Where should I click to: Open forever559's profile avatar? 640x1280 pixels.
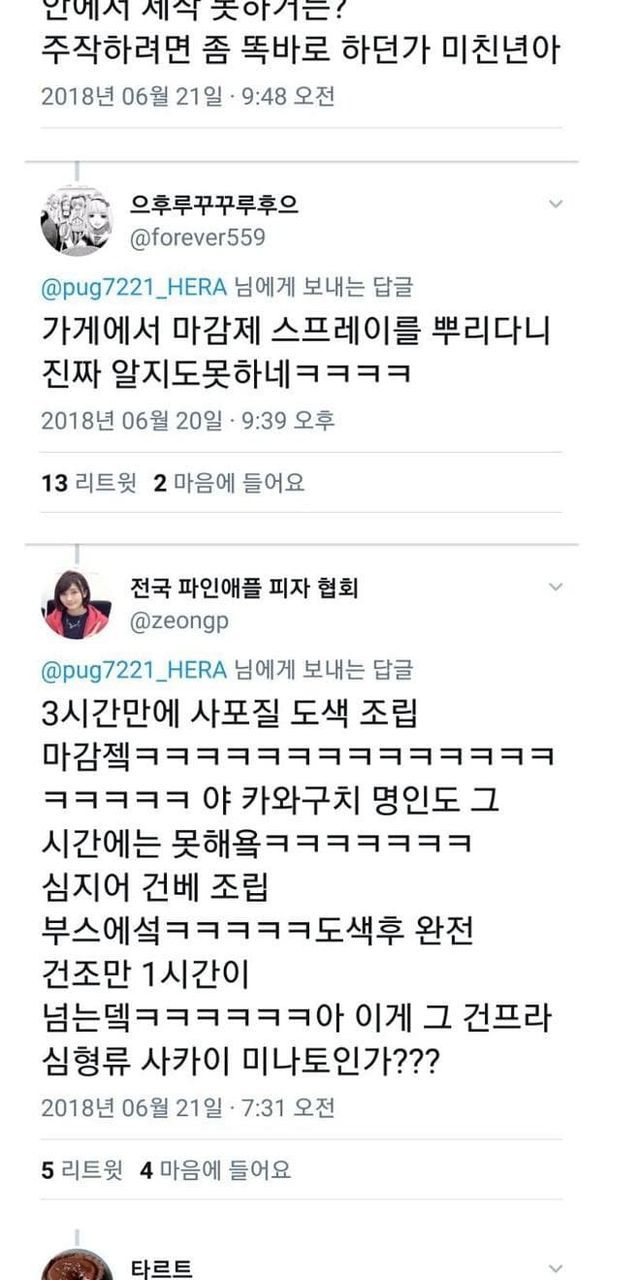tap(76, 220)
